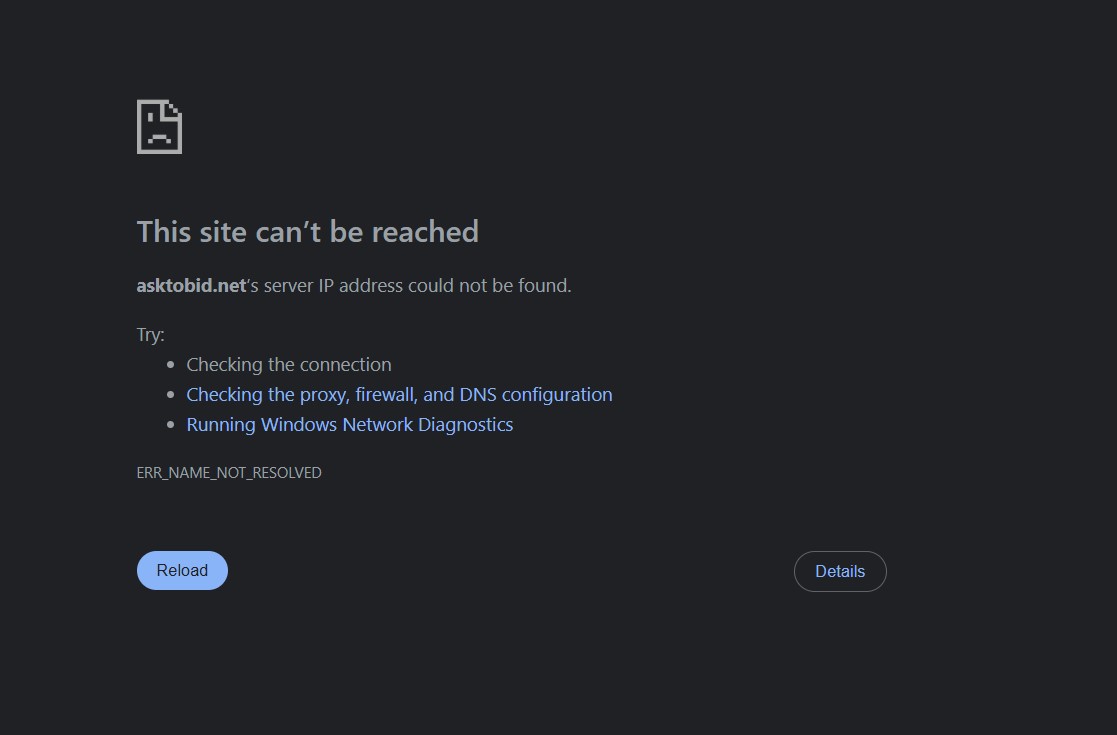Open the proxy, firewall, and DNS configuration link

399,394
